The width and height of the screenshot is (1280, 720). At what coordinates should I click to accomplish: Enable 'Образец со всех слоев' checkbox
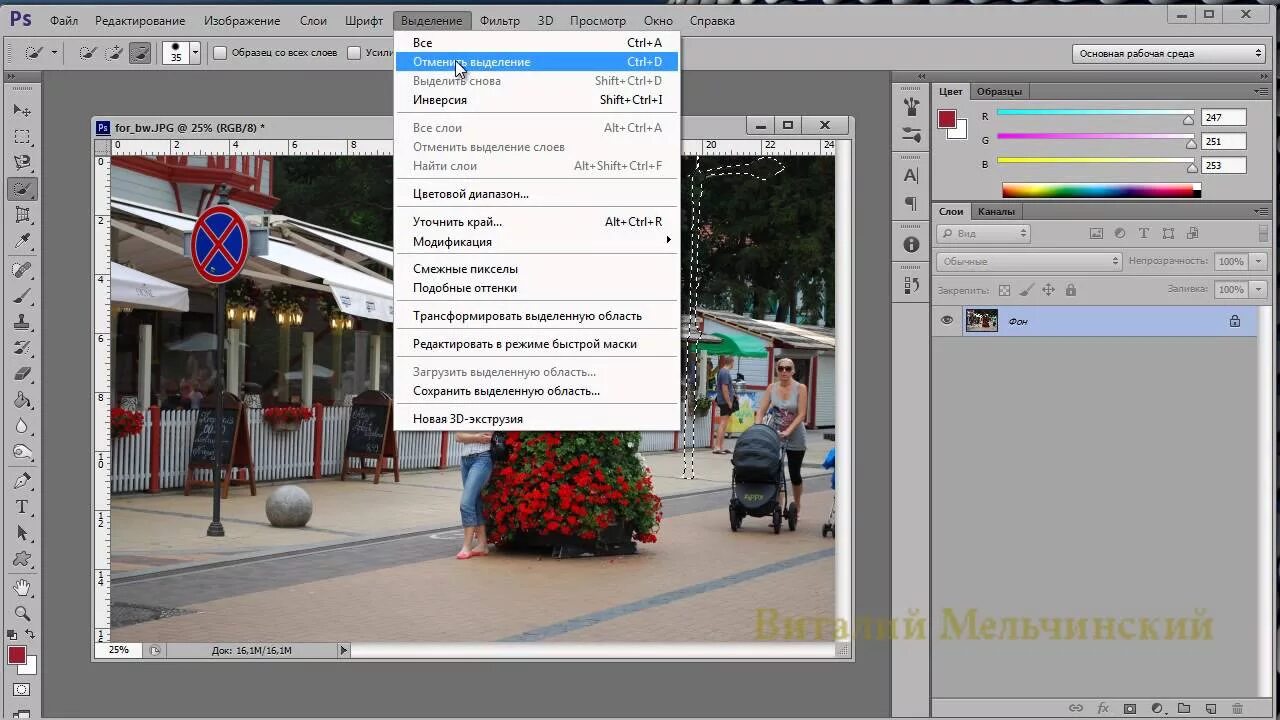(x=220, y=53)
